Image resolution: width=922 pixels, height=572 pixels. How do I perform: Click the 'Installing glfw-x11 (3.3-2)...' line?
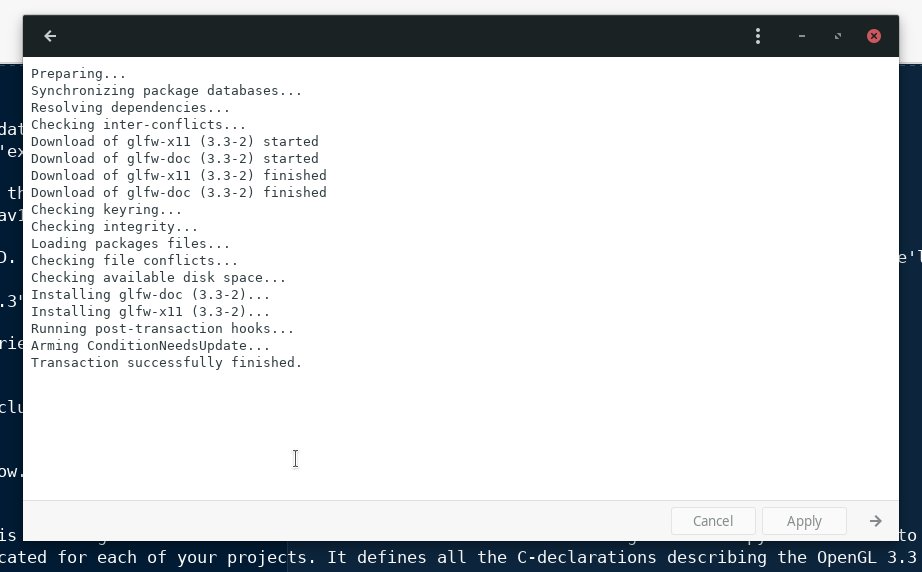point(151,312)
